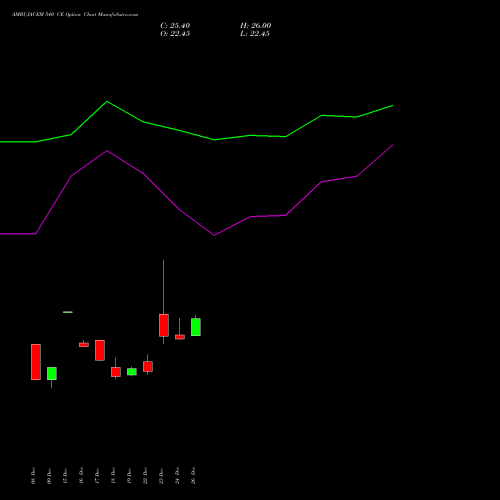
Task: Select the 17 Dec date label
Action: pyautogui.click(x=97, y=476)
